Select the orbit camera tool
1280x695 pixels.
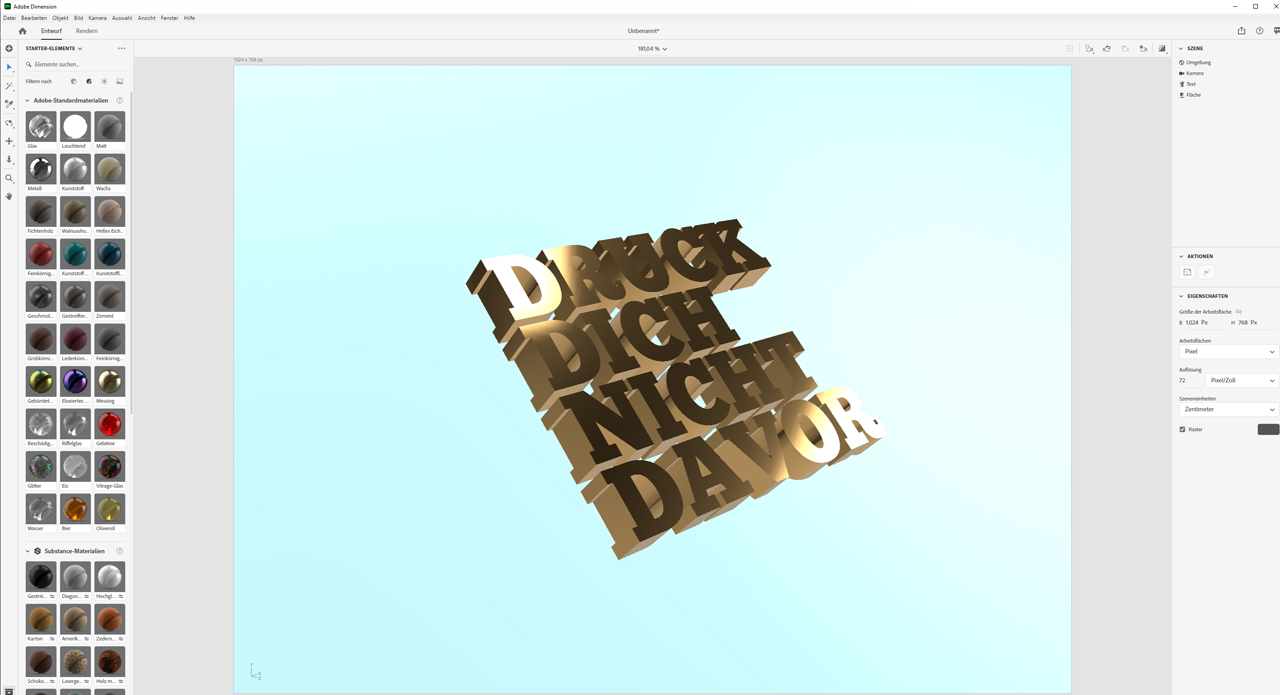pyautogui.click(x=9, y=123)
